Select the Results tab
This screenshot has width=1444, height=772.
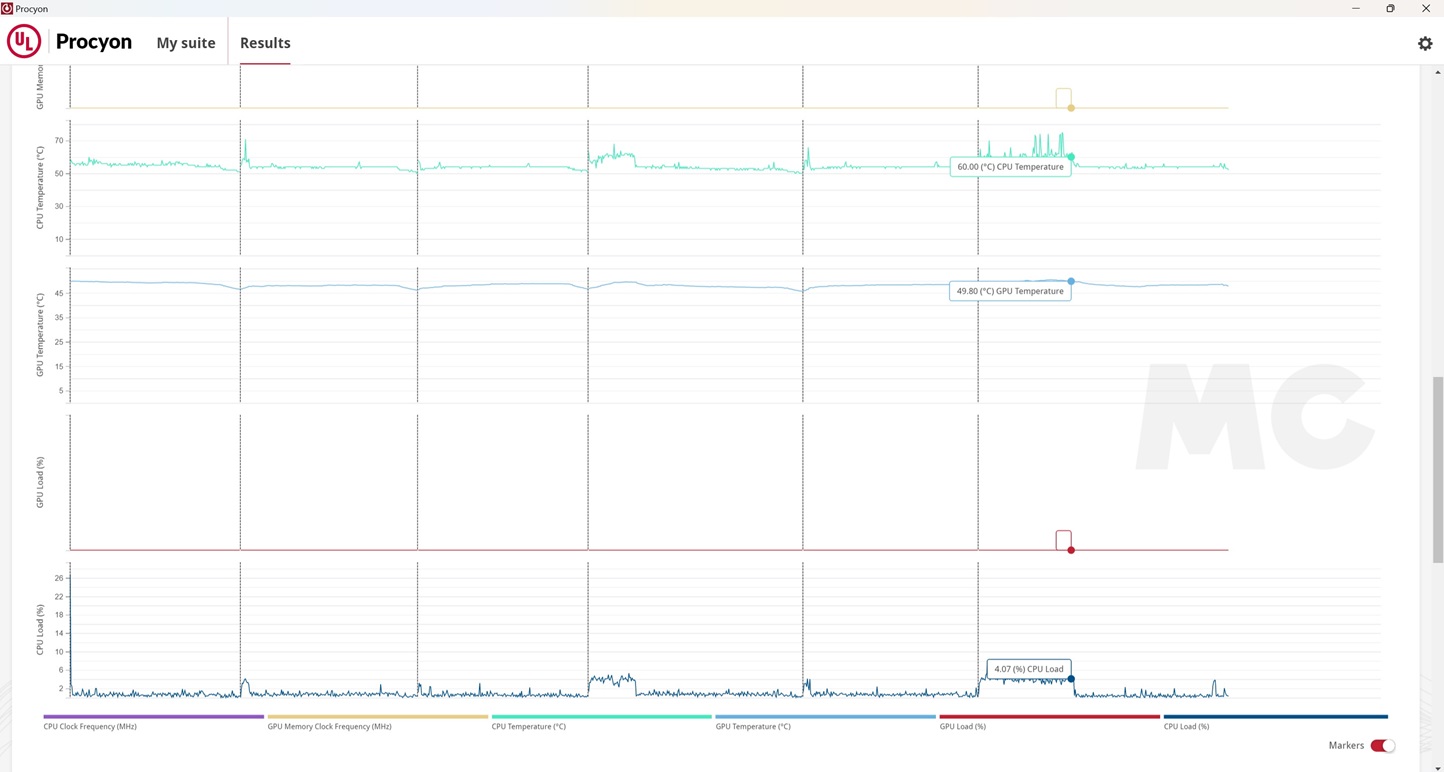click(x=265, y=43)
